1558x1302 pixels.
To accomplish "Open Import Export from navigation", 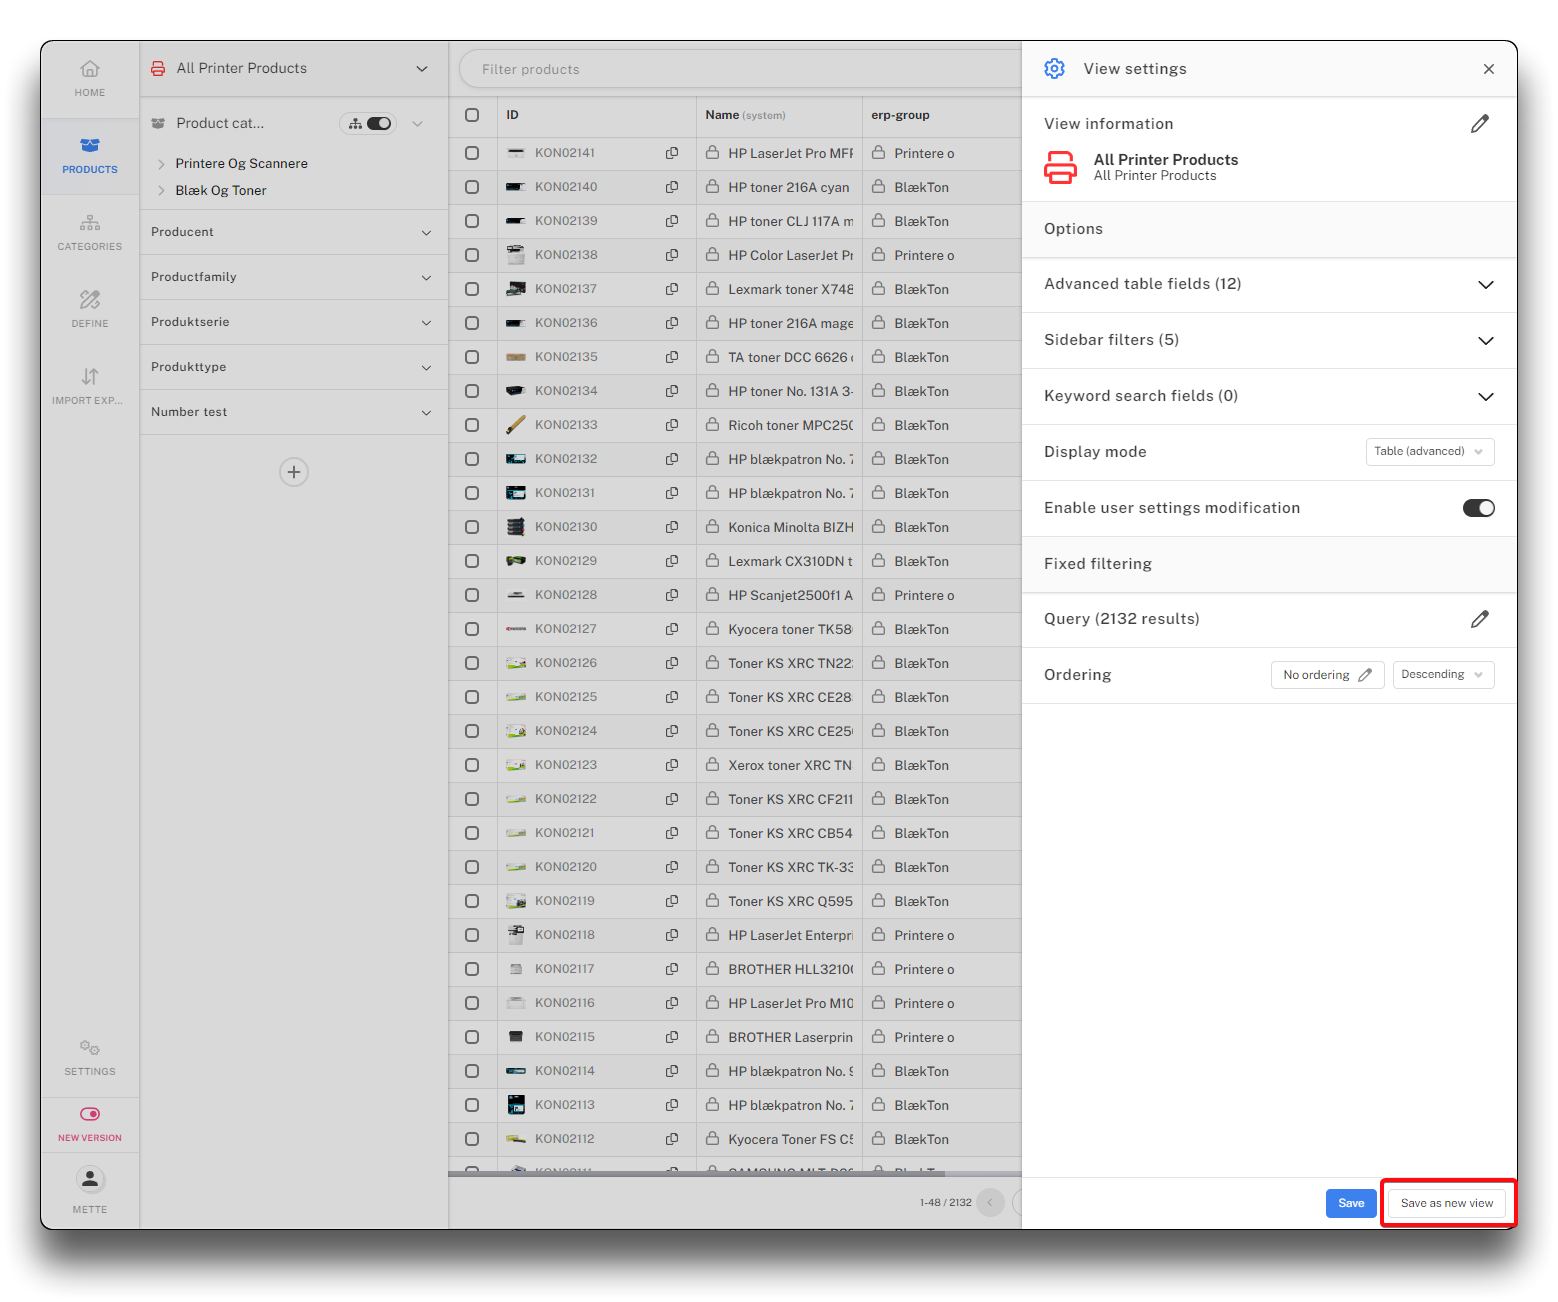I will (90, 386).
